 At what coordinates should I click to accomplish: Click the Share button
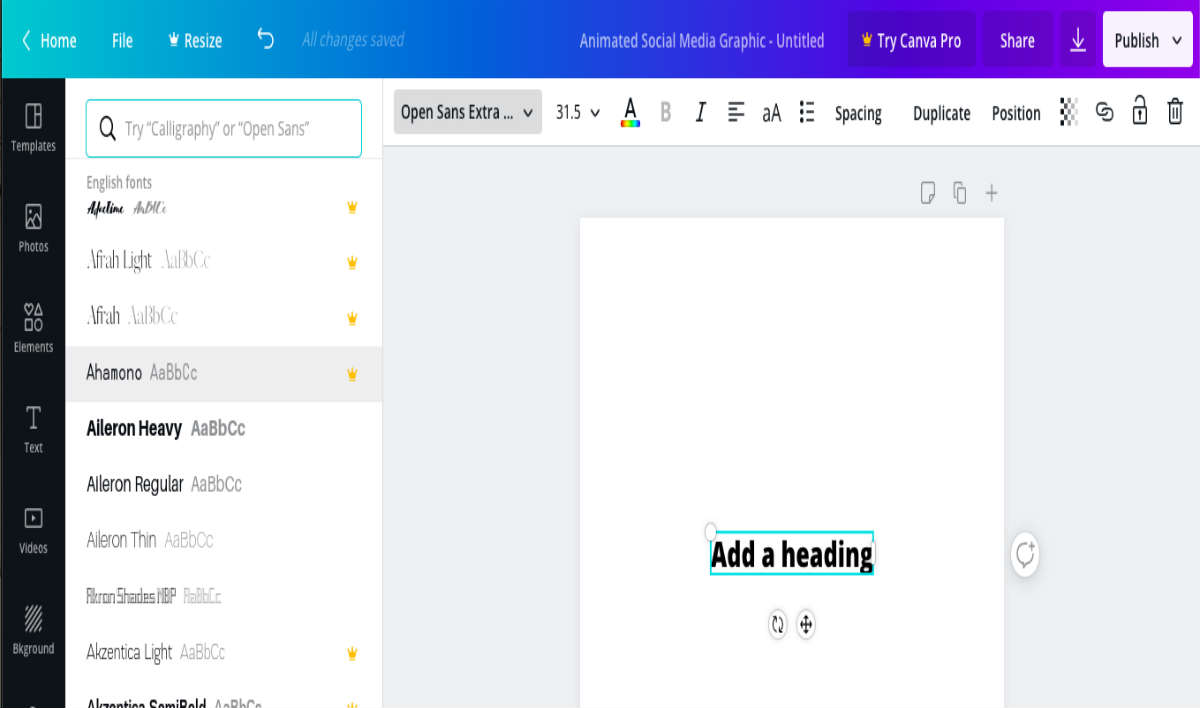click(x=1017, y=40)
